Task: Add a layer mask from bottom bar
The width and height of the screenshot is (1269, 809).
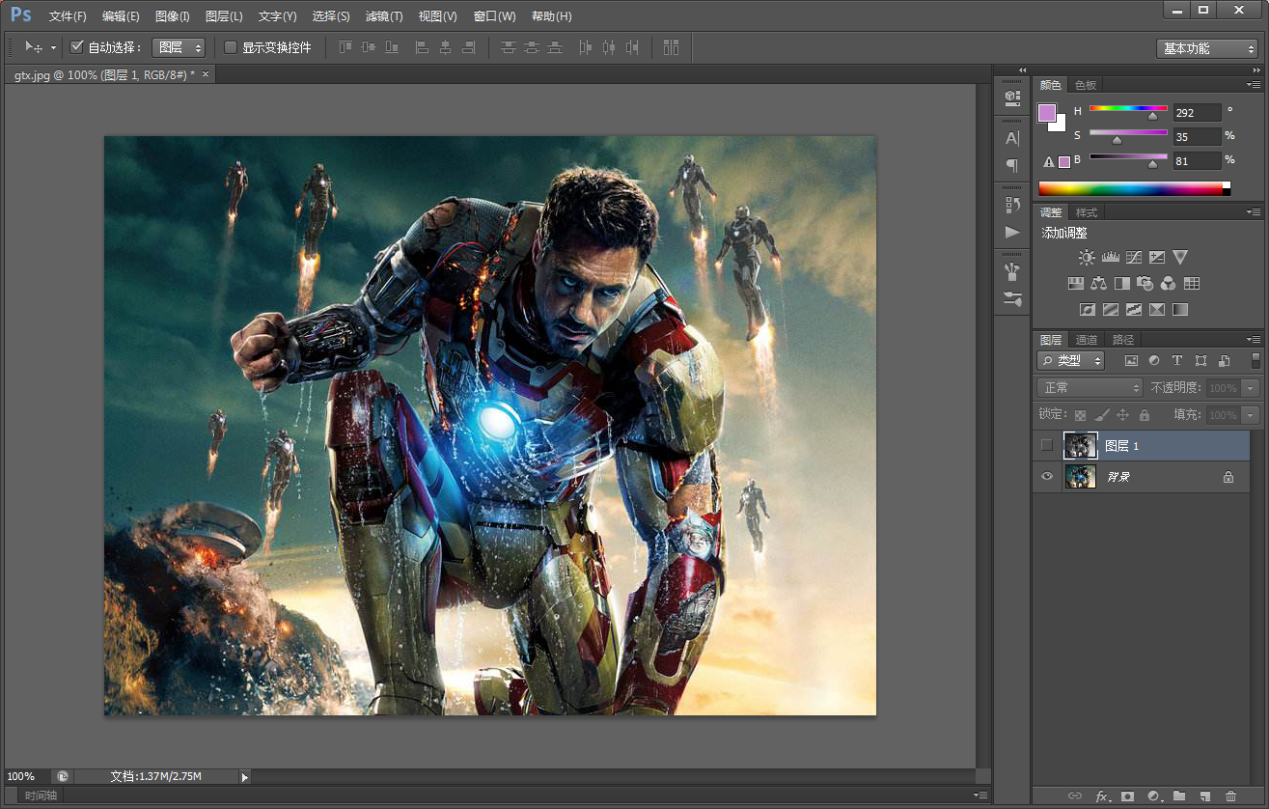Action: [x=1127, y=796]
